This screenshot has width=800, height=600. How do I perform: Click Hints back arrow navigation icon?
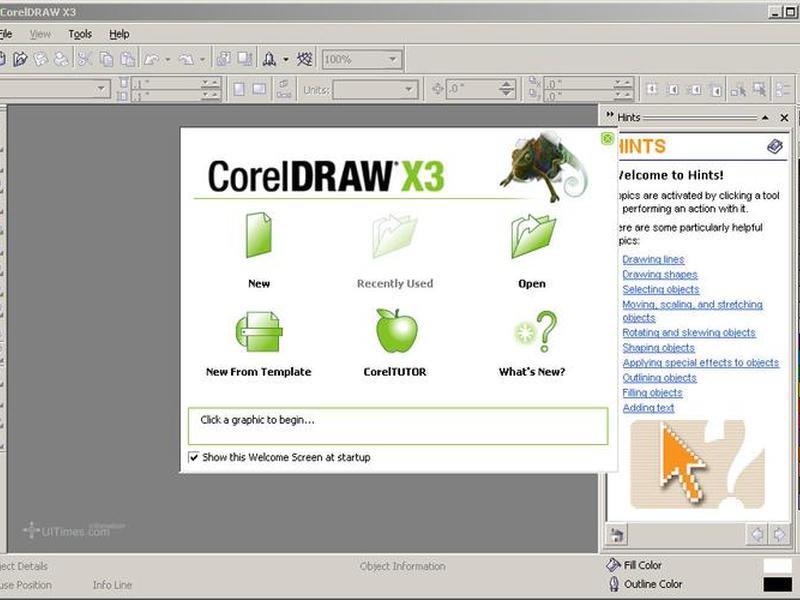click(757, 534)
